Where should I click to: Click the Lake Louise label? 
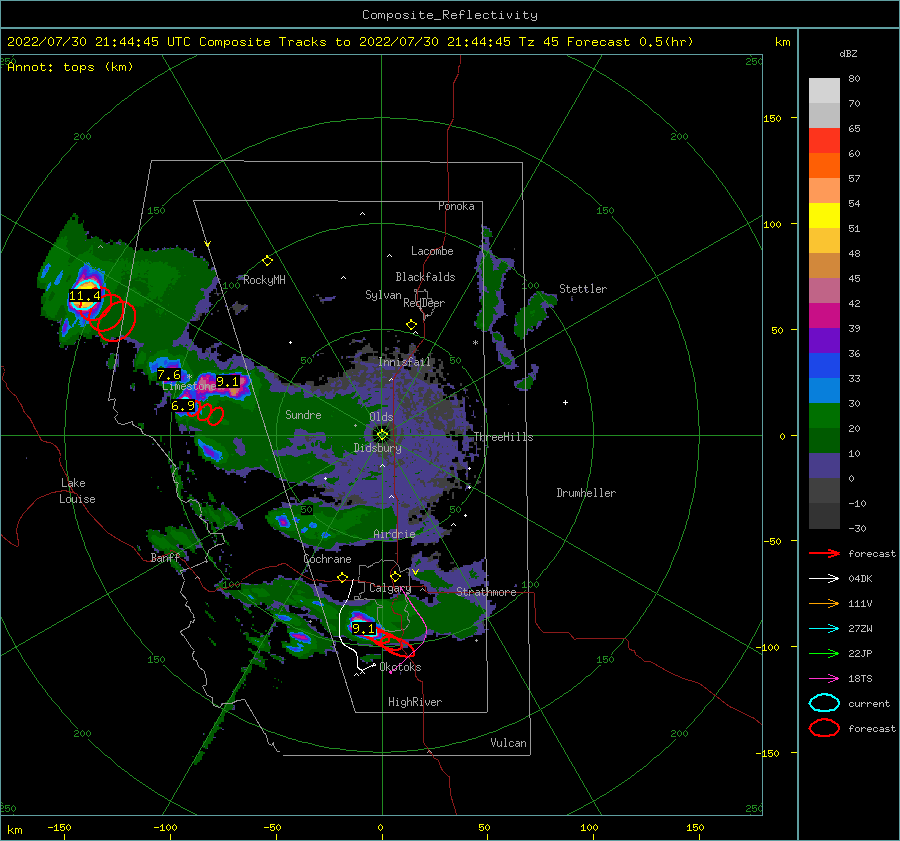(x=78, y=491)
